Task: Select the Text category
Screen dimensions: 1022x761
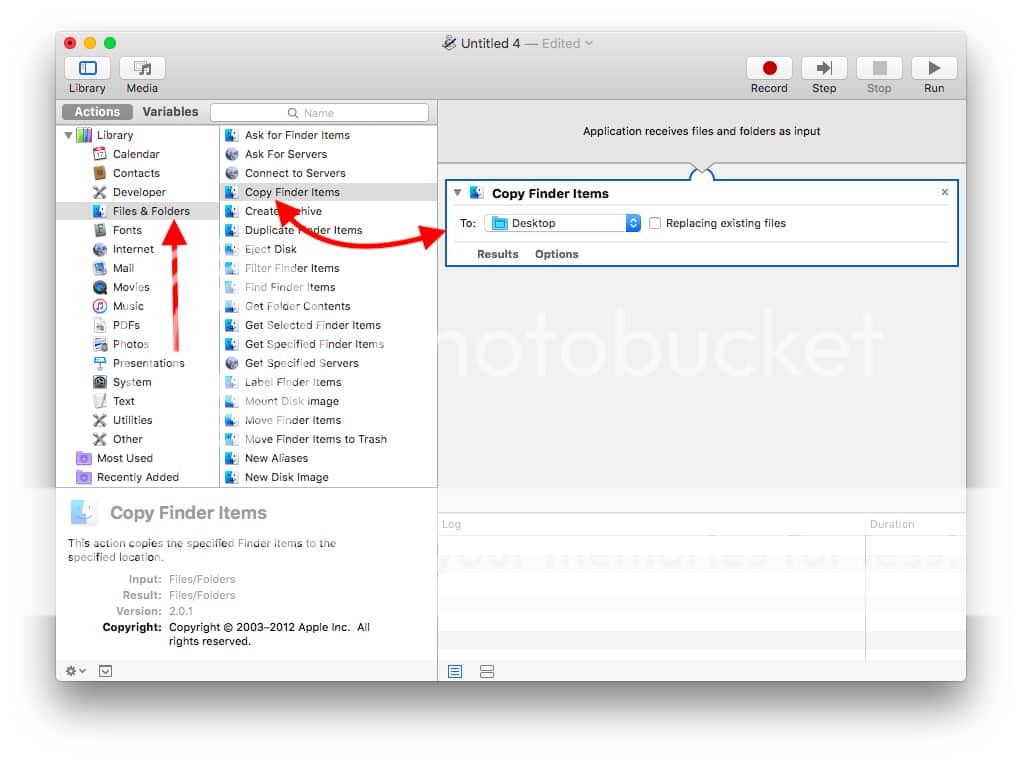Action: [138, 401]
